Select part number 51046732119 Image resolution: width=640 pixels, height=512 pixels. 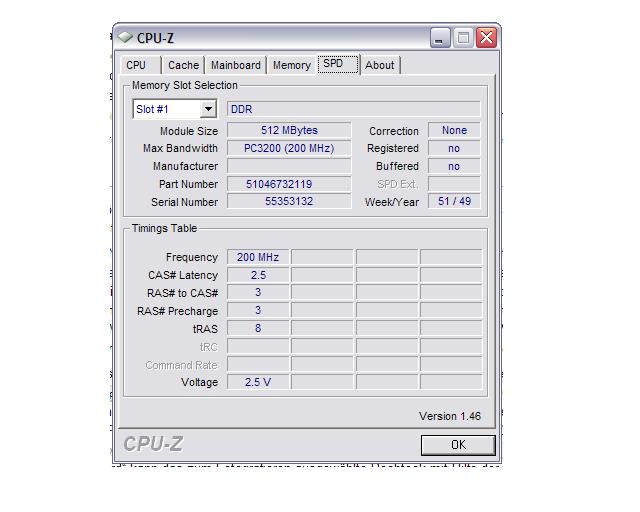(289, 184)
